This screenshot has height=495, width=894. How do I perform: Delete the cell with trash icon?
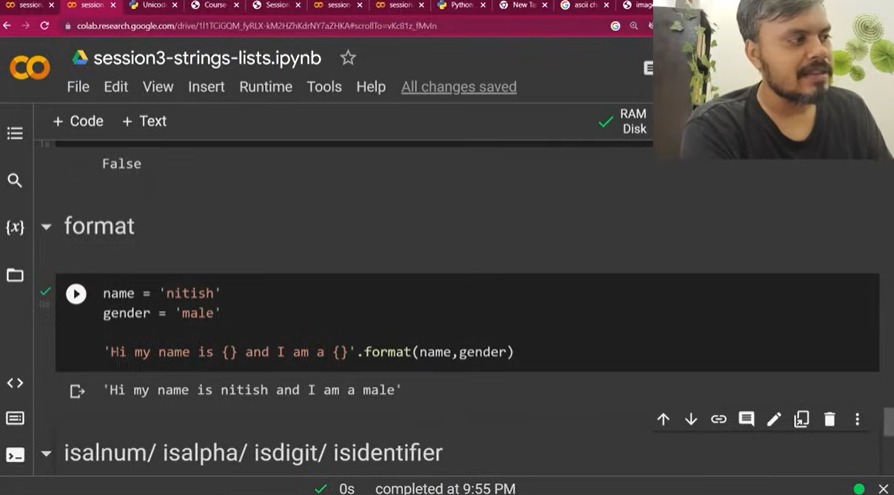tap(830, 419)
